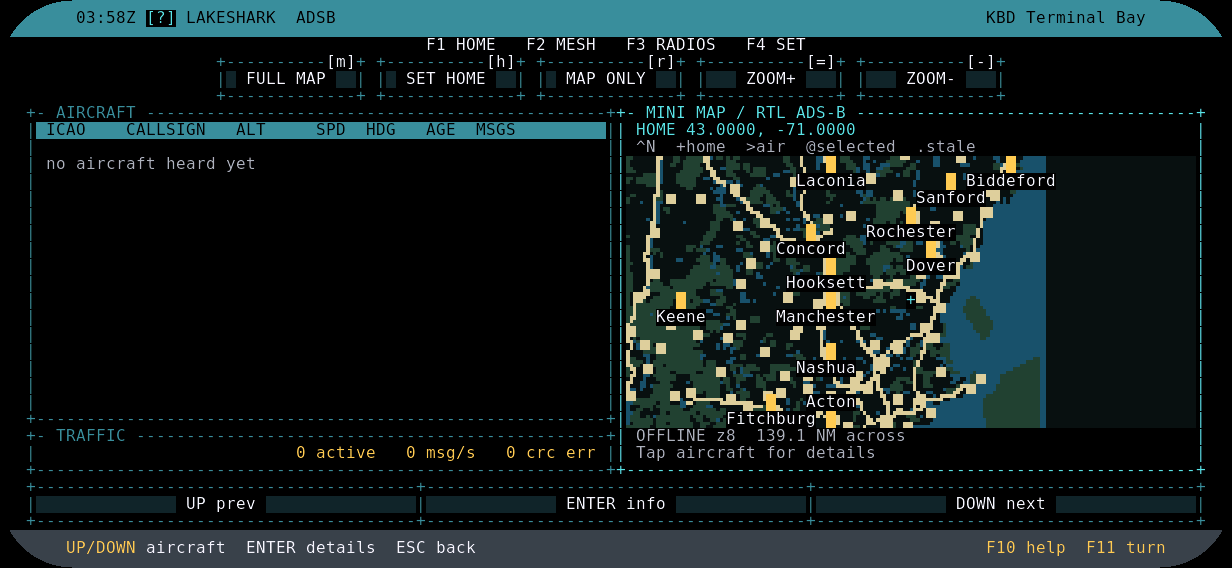Click the 'Tap aircraft for details' hint
Viewport: 1232px width, 568px height.
pyautogui.click(x=756, y=453)
